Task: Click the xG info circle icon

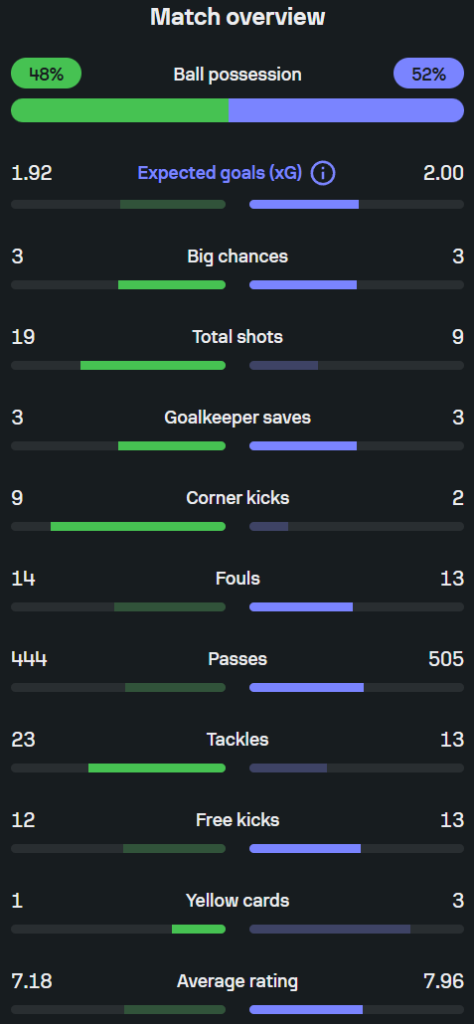Action: (x=323, y=174)
